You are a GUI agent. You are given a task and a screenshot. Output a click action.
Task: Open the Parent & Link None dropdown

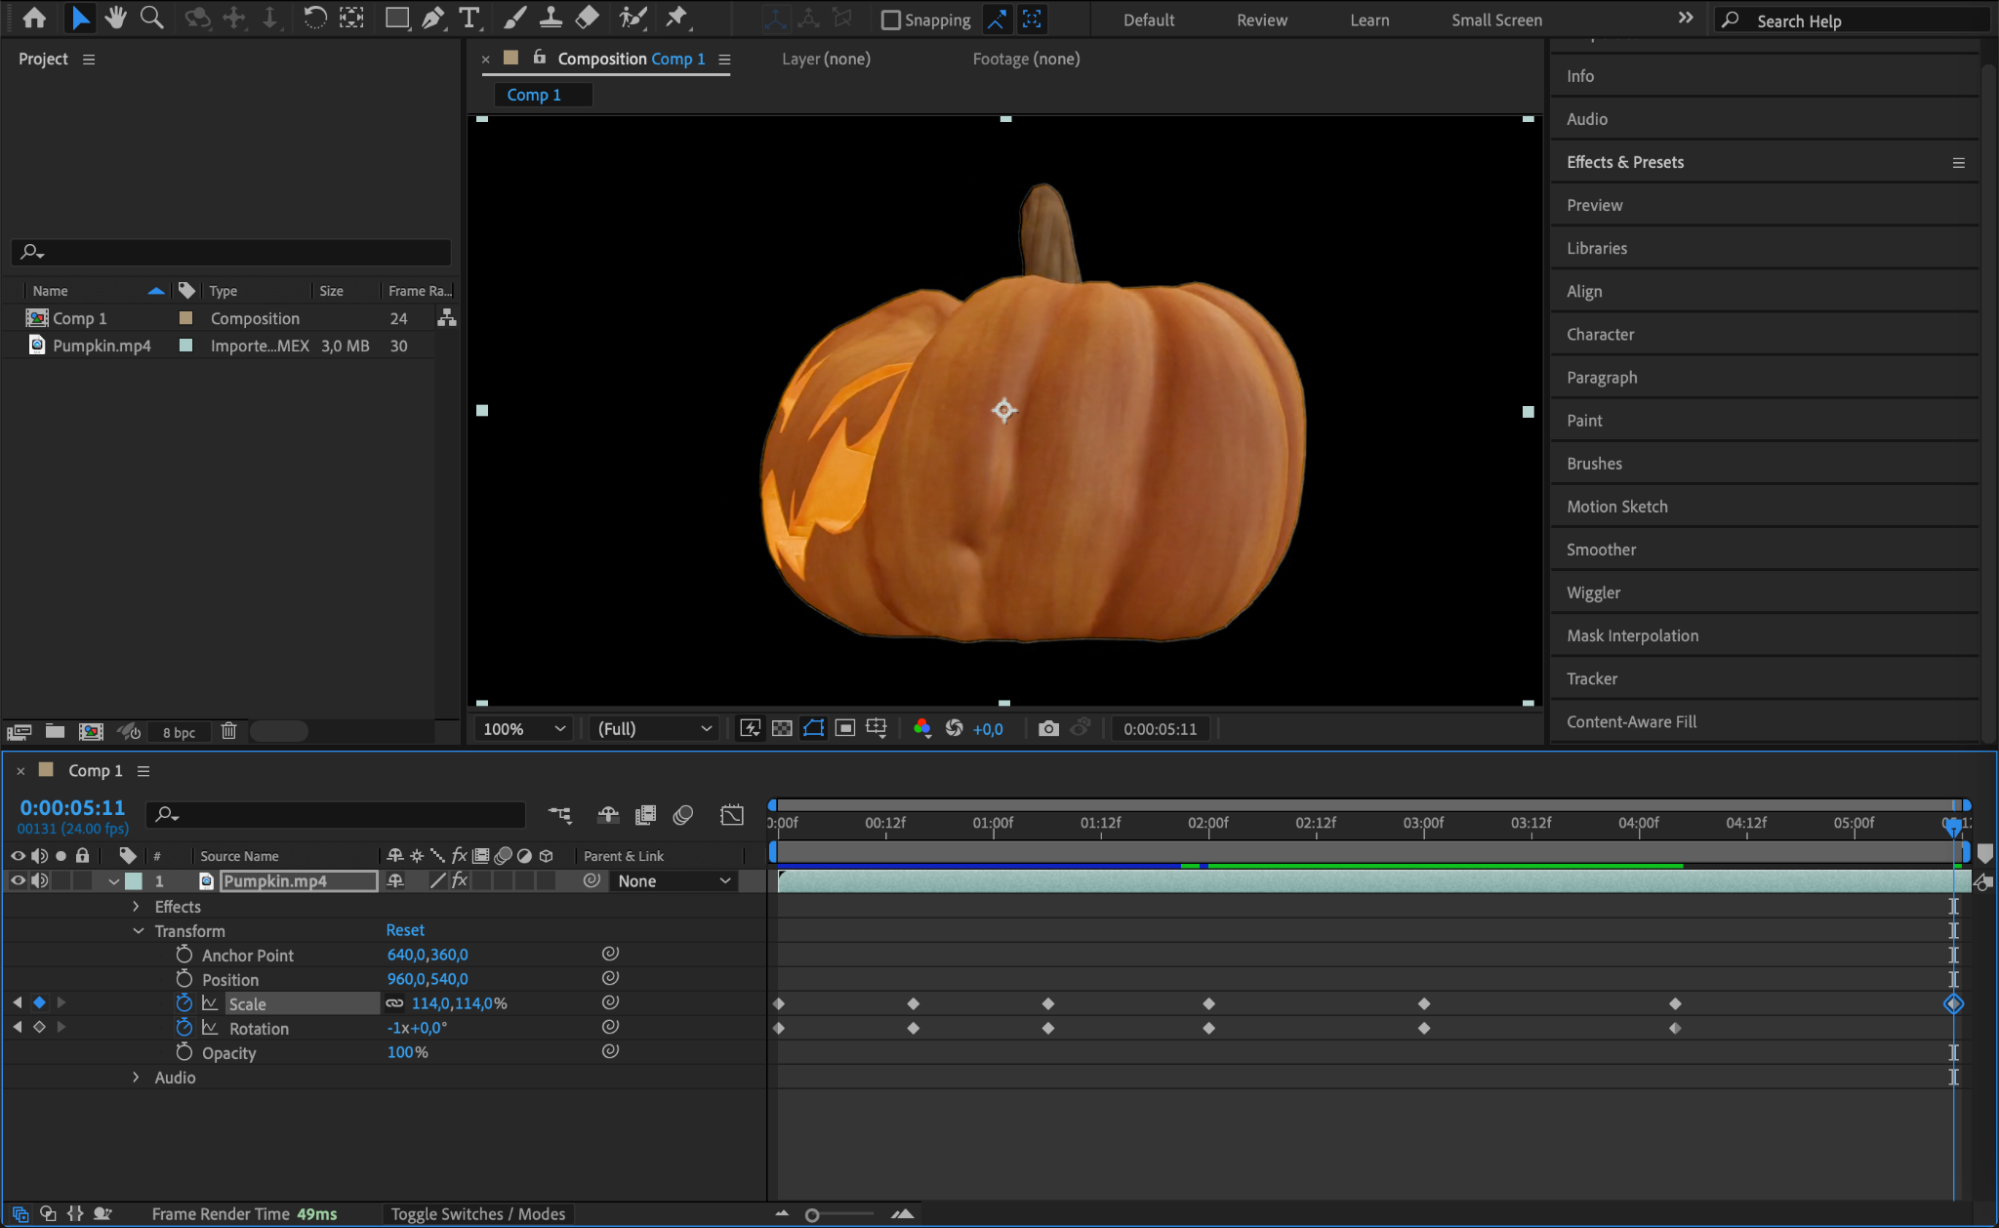tap(673, 881)
